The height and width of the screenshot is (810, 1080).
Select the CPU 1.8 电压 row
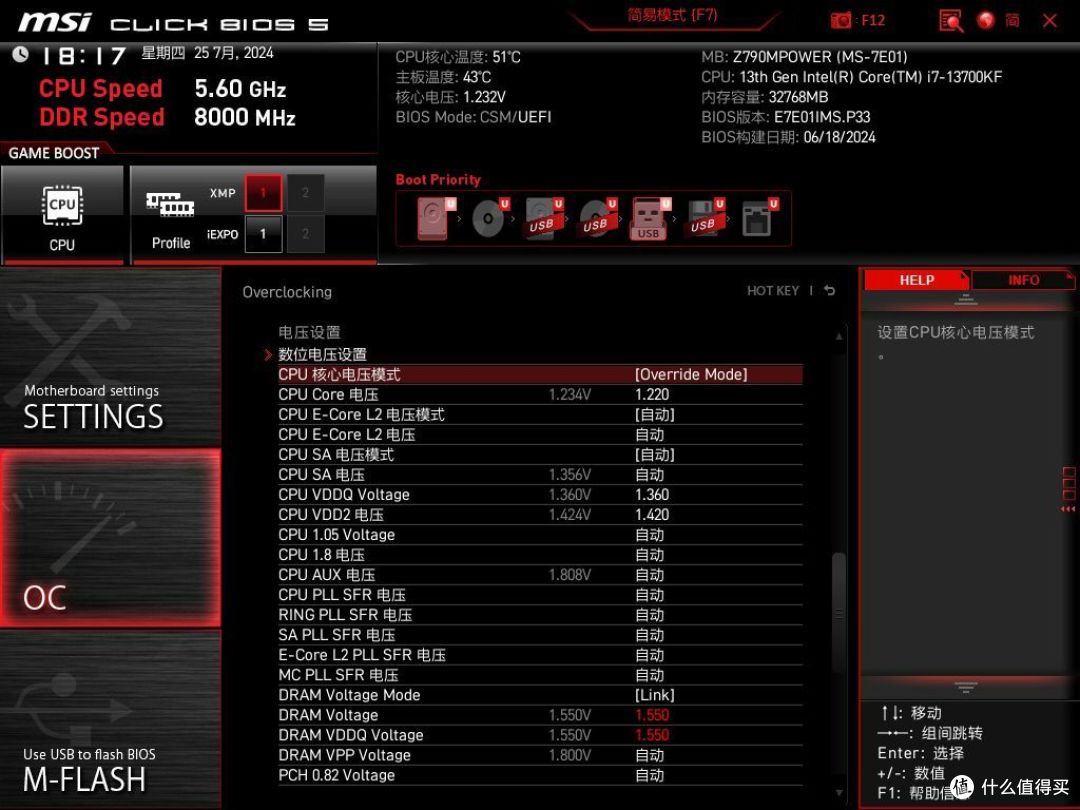(x=540, y=554)
